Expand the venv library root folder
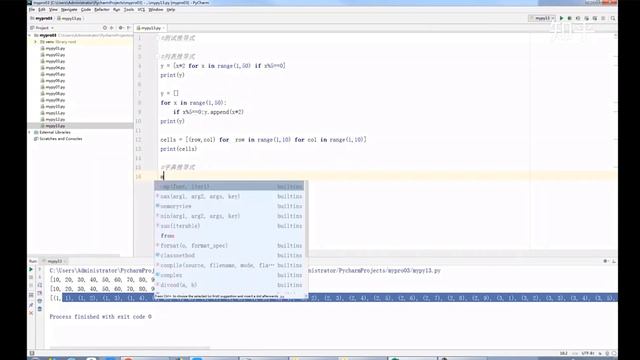Viewport: 640px width, 360px height. 36,42
